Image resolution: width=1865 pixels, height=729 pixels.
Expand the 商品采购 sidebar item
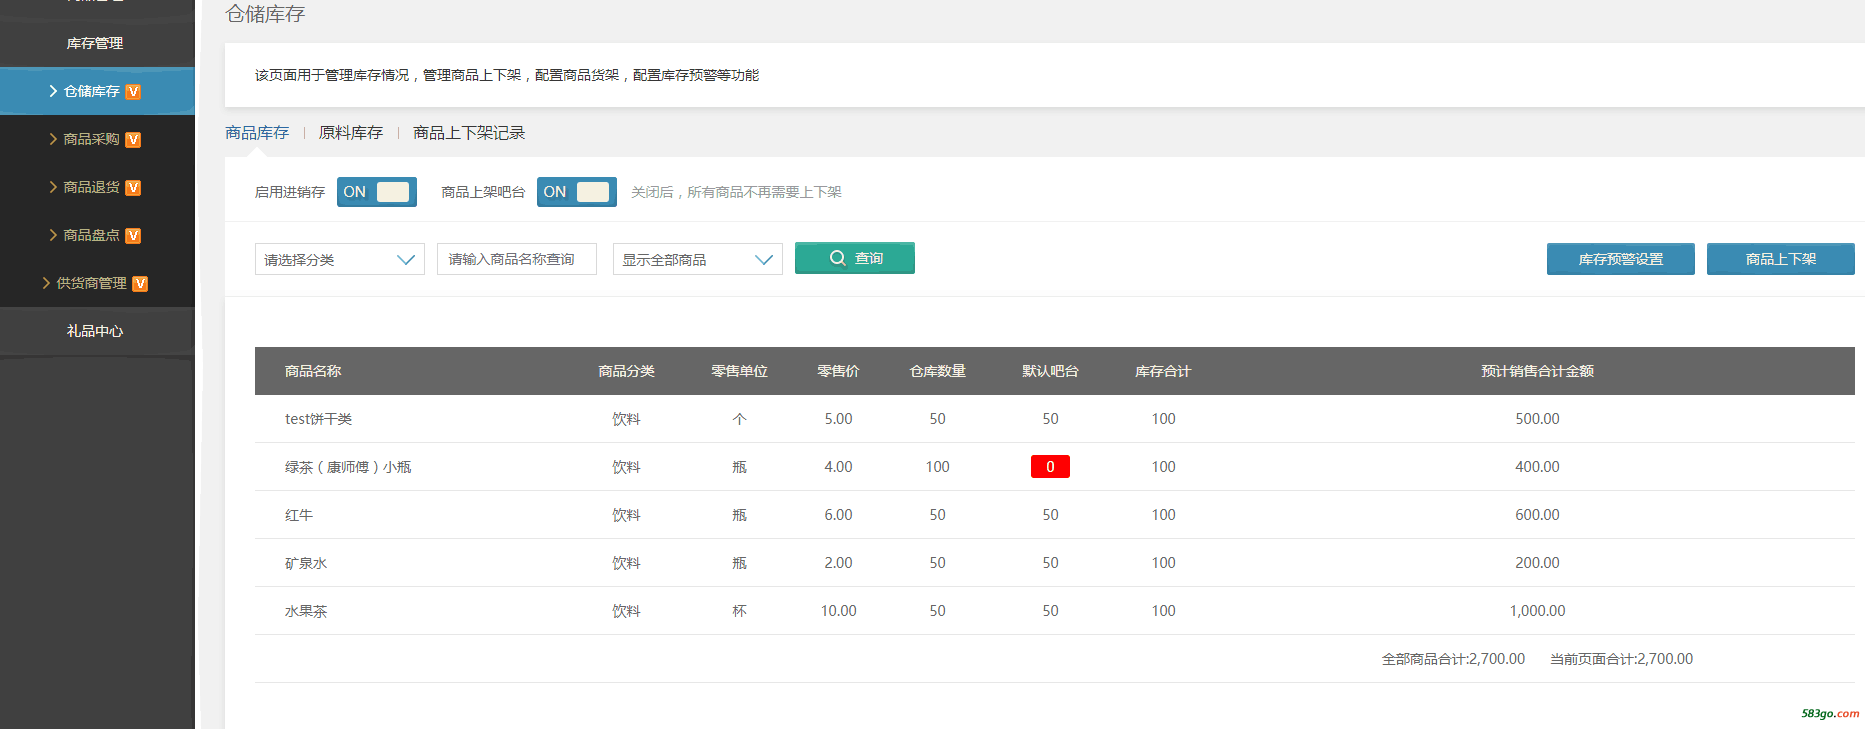91,139
